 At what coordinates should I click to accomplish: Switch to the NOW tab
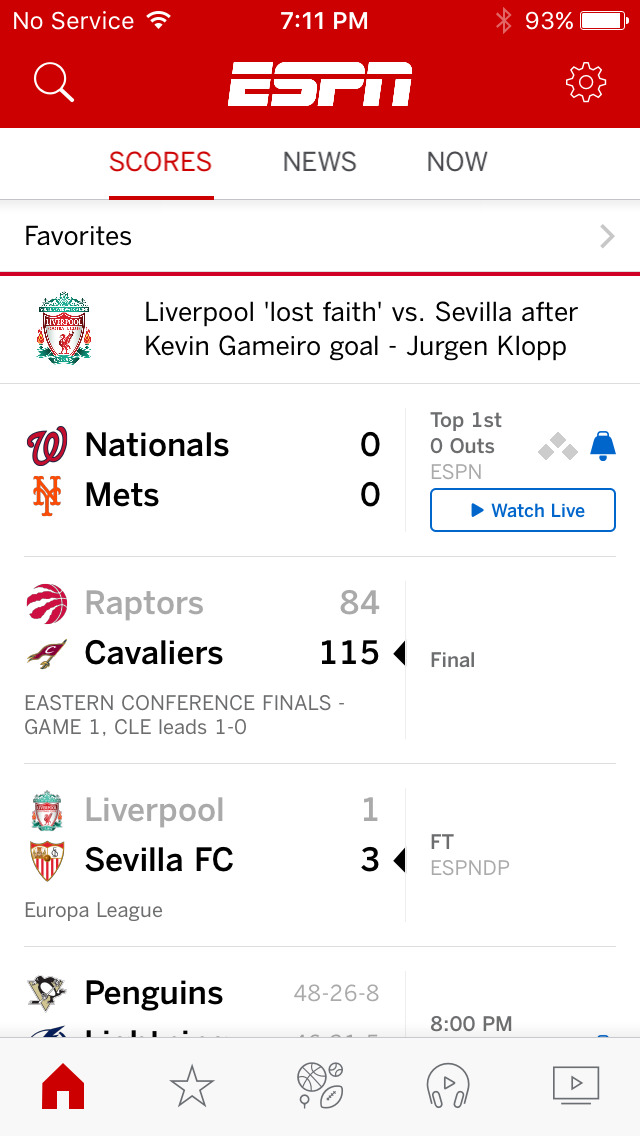[457, 162]
